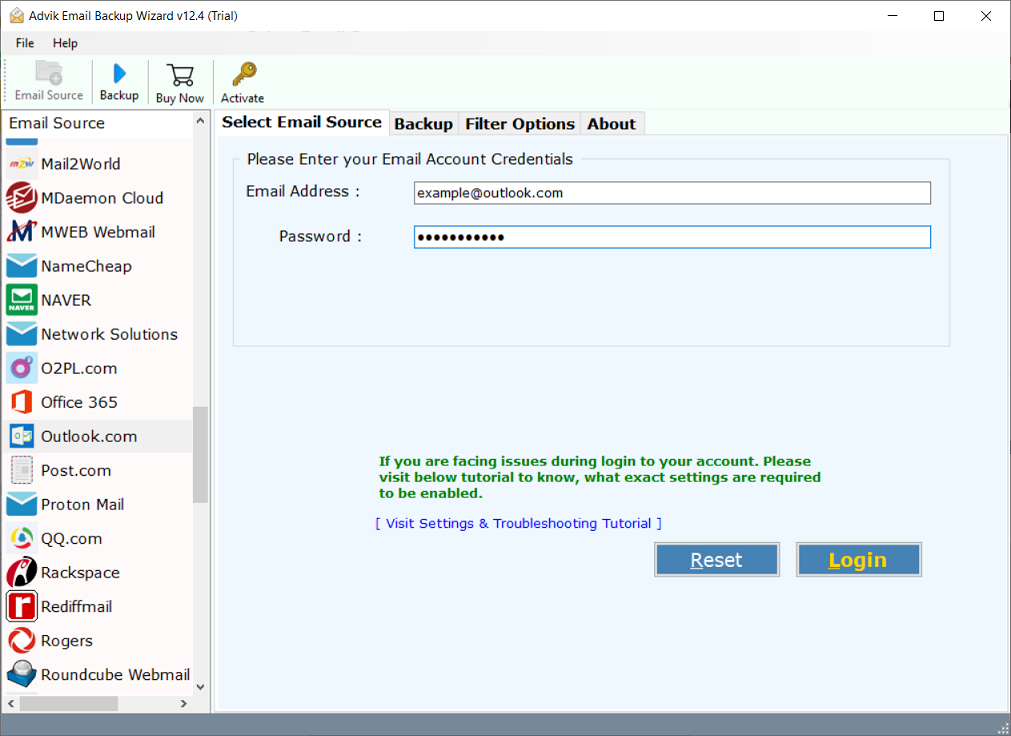Click the Login button

click(858, 559)
